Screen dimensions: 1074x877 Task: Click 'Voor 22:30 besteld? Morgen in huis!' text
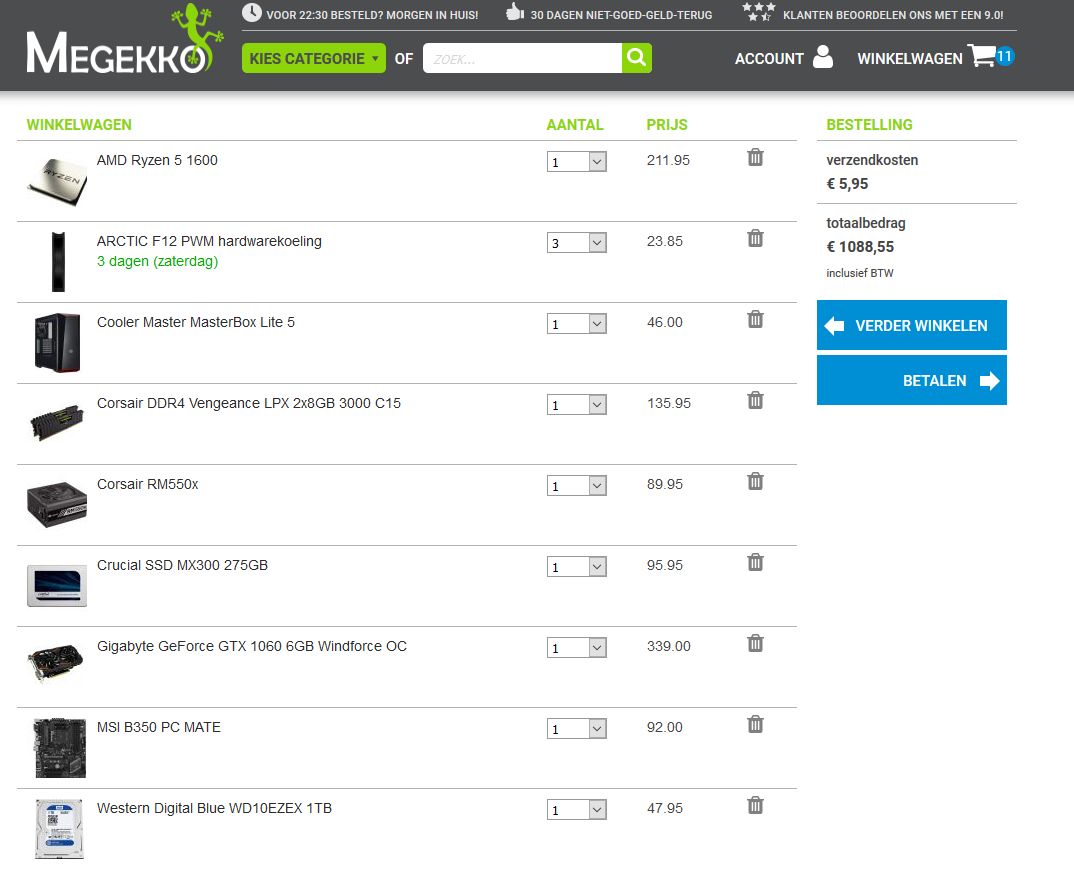coord(372,15)
